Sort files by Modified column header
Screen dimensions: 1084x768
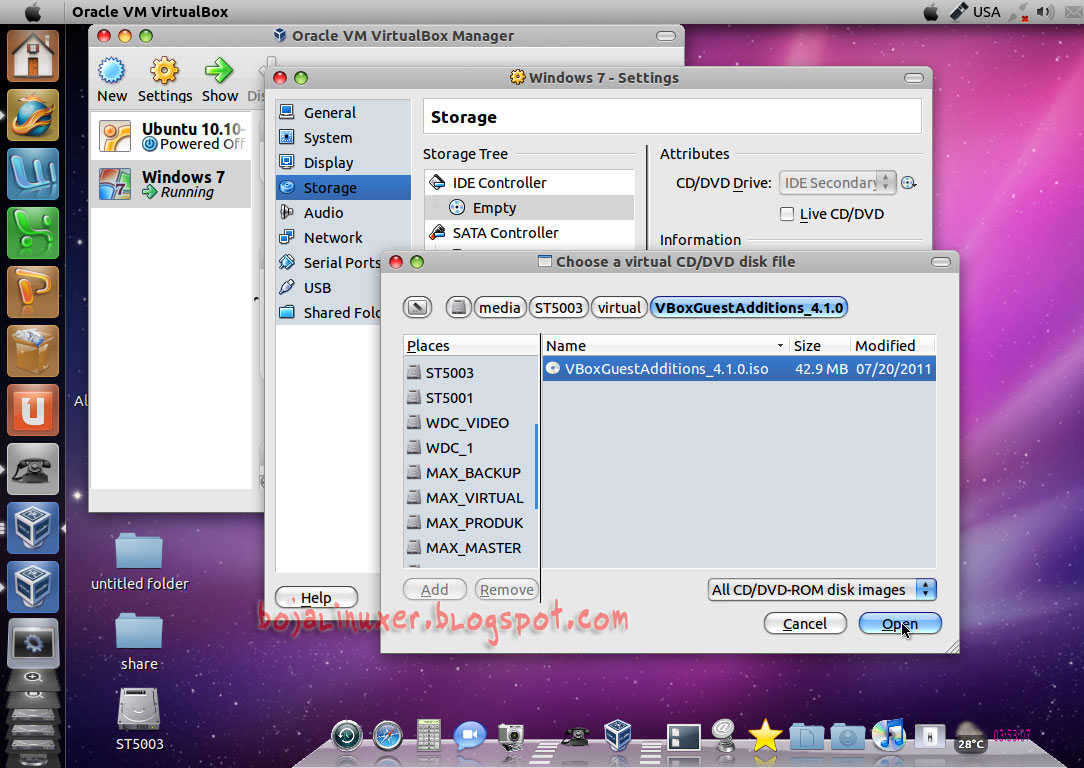click(893, 345)
